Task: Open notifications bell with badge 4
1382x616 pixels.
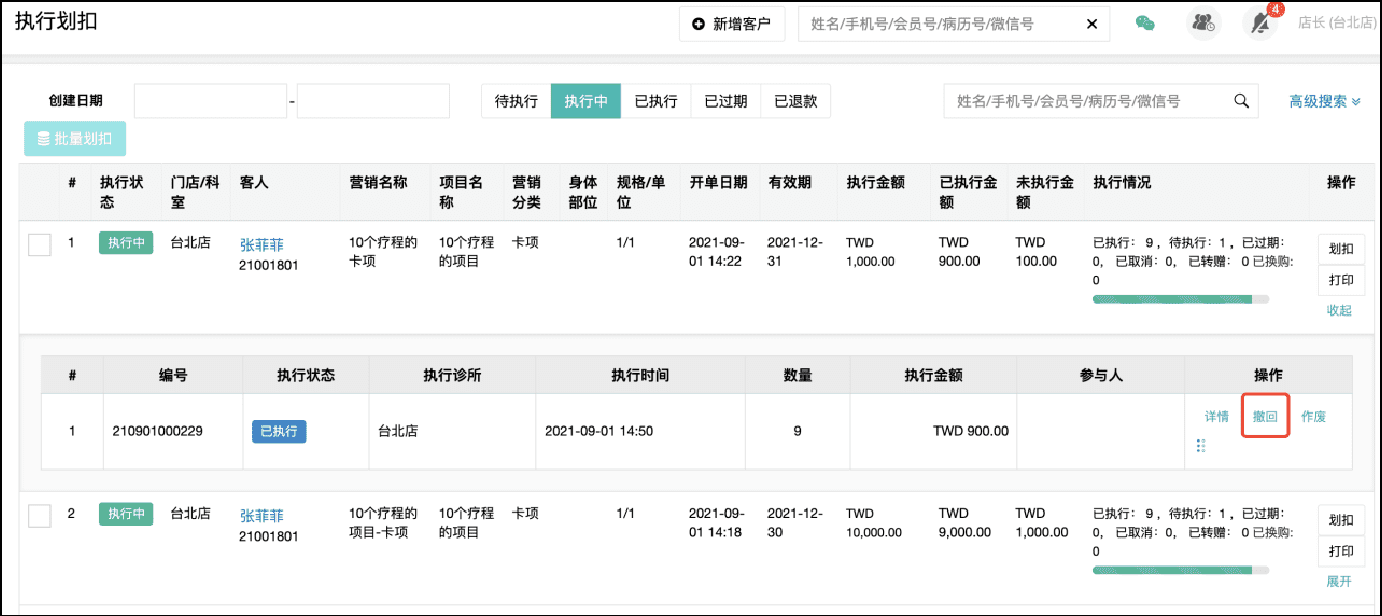Action: point(1260,24)
